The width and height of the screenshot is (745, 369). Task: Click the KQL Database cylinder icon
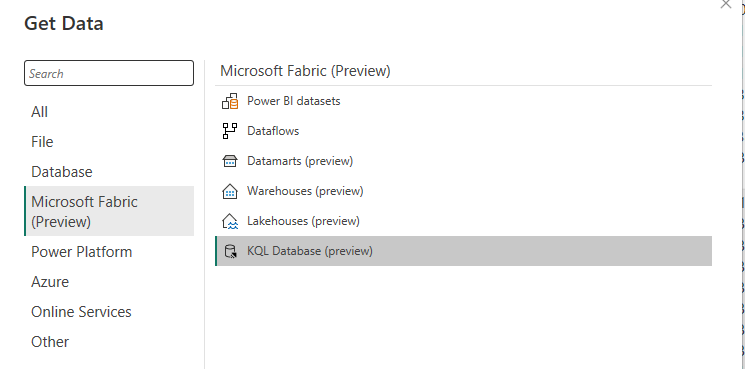pyautogui.click(x=230, y=251)
